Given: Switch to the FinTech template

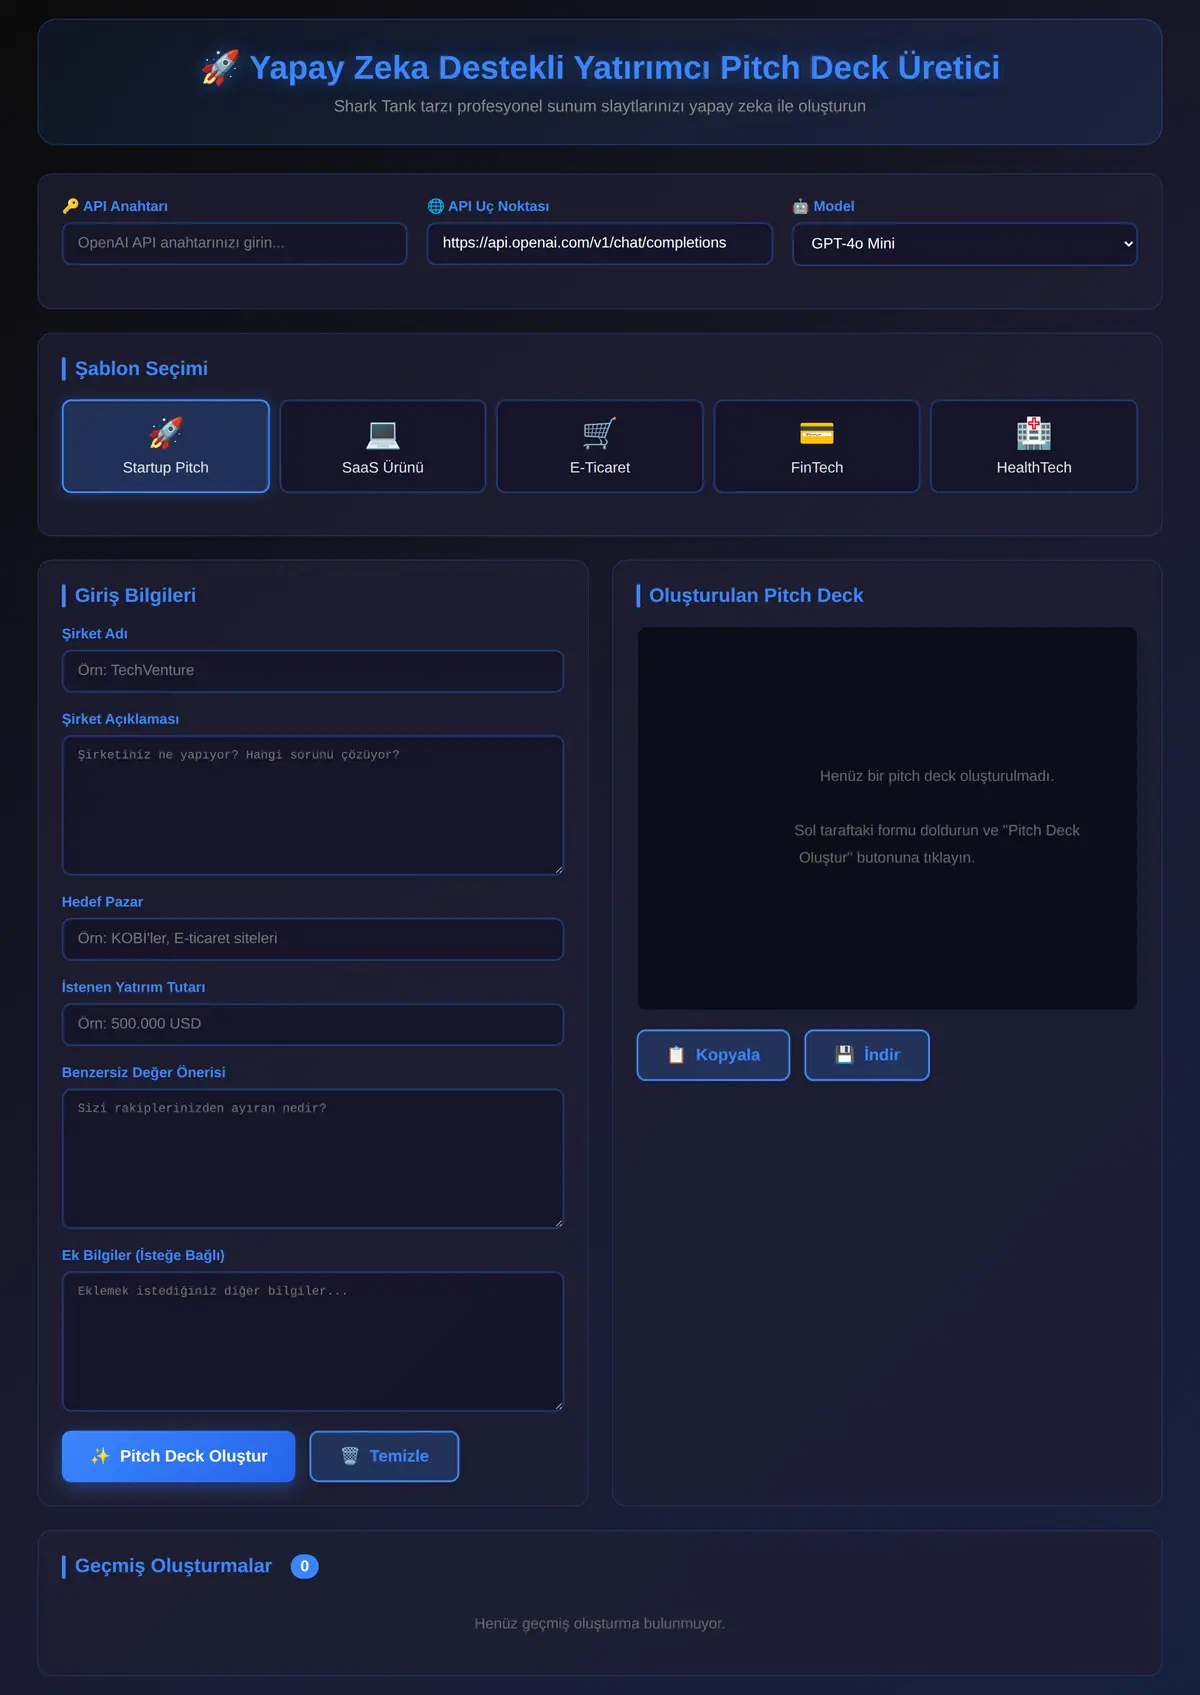Looking at the screenshot, I should pos(817,446).
